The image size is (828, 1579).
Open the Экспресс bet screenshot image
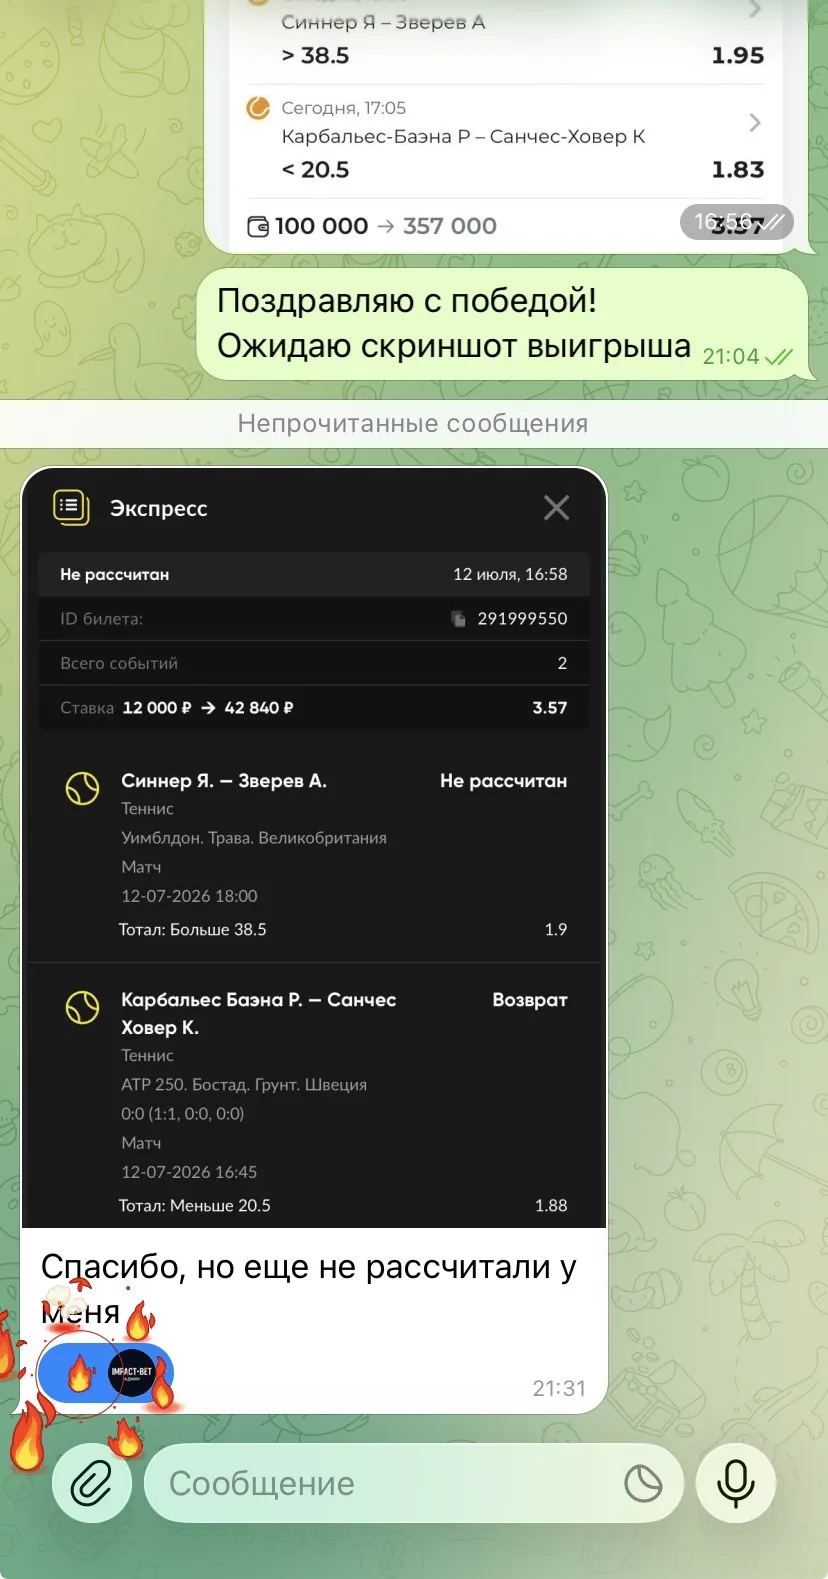pyautogui.click(x=314, y=848)
